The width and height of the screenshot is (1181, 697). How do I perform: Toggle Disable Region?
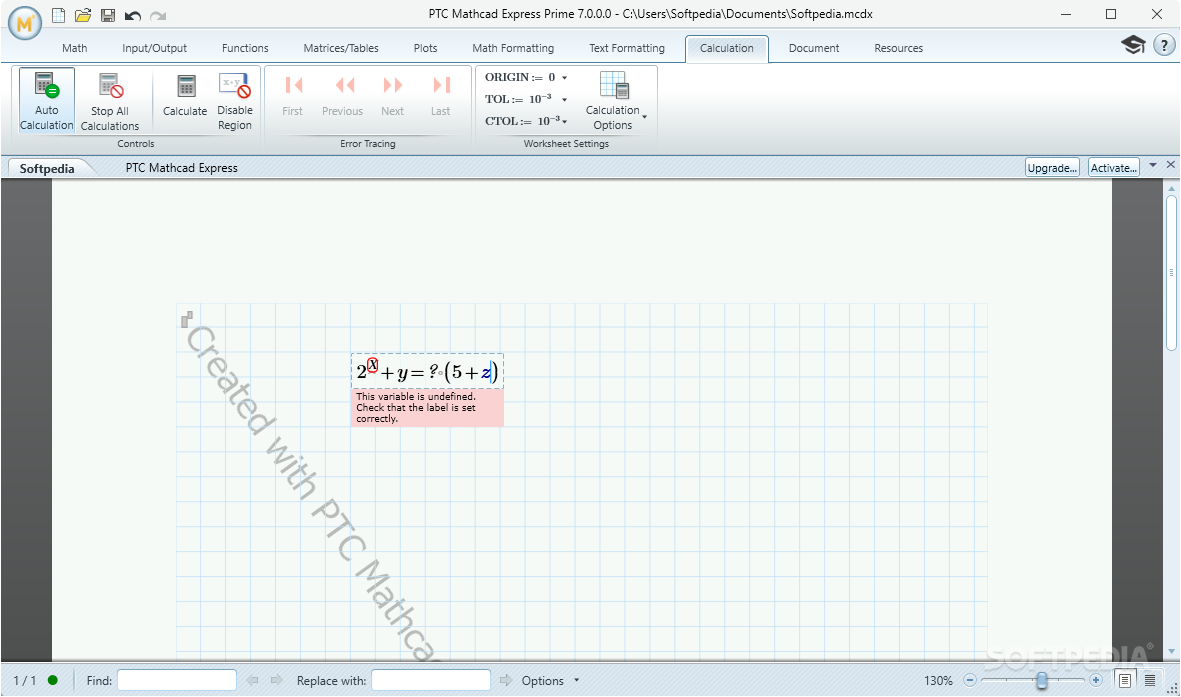coord(235,101)
